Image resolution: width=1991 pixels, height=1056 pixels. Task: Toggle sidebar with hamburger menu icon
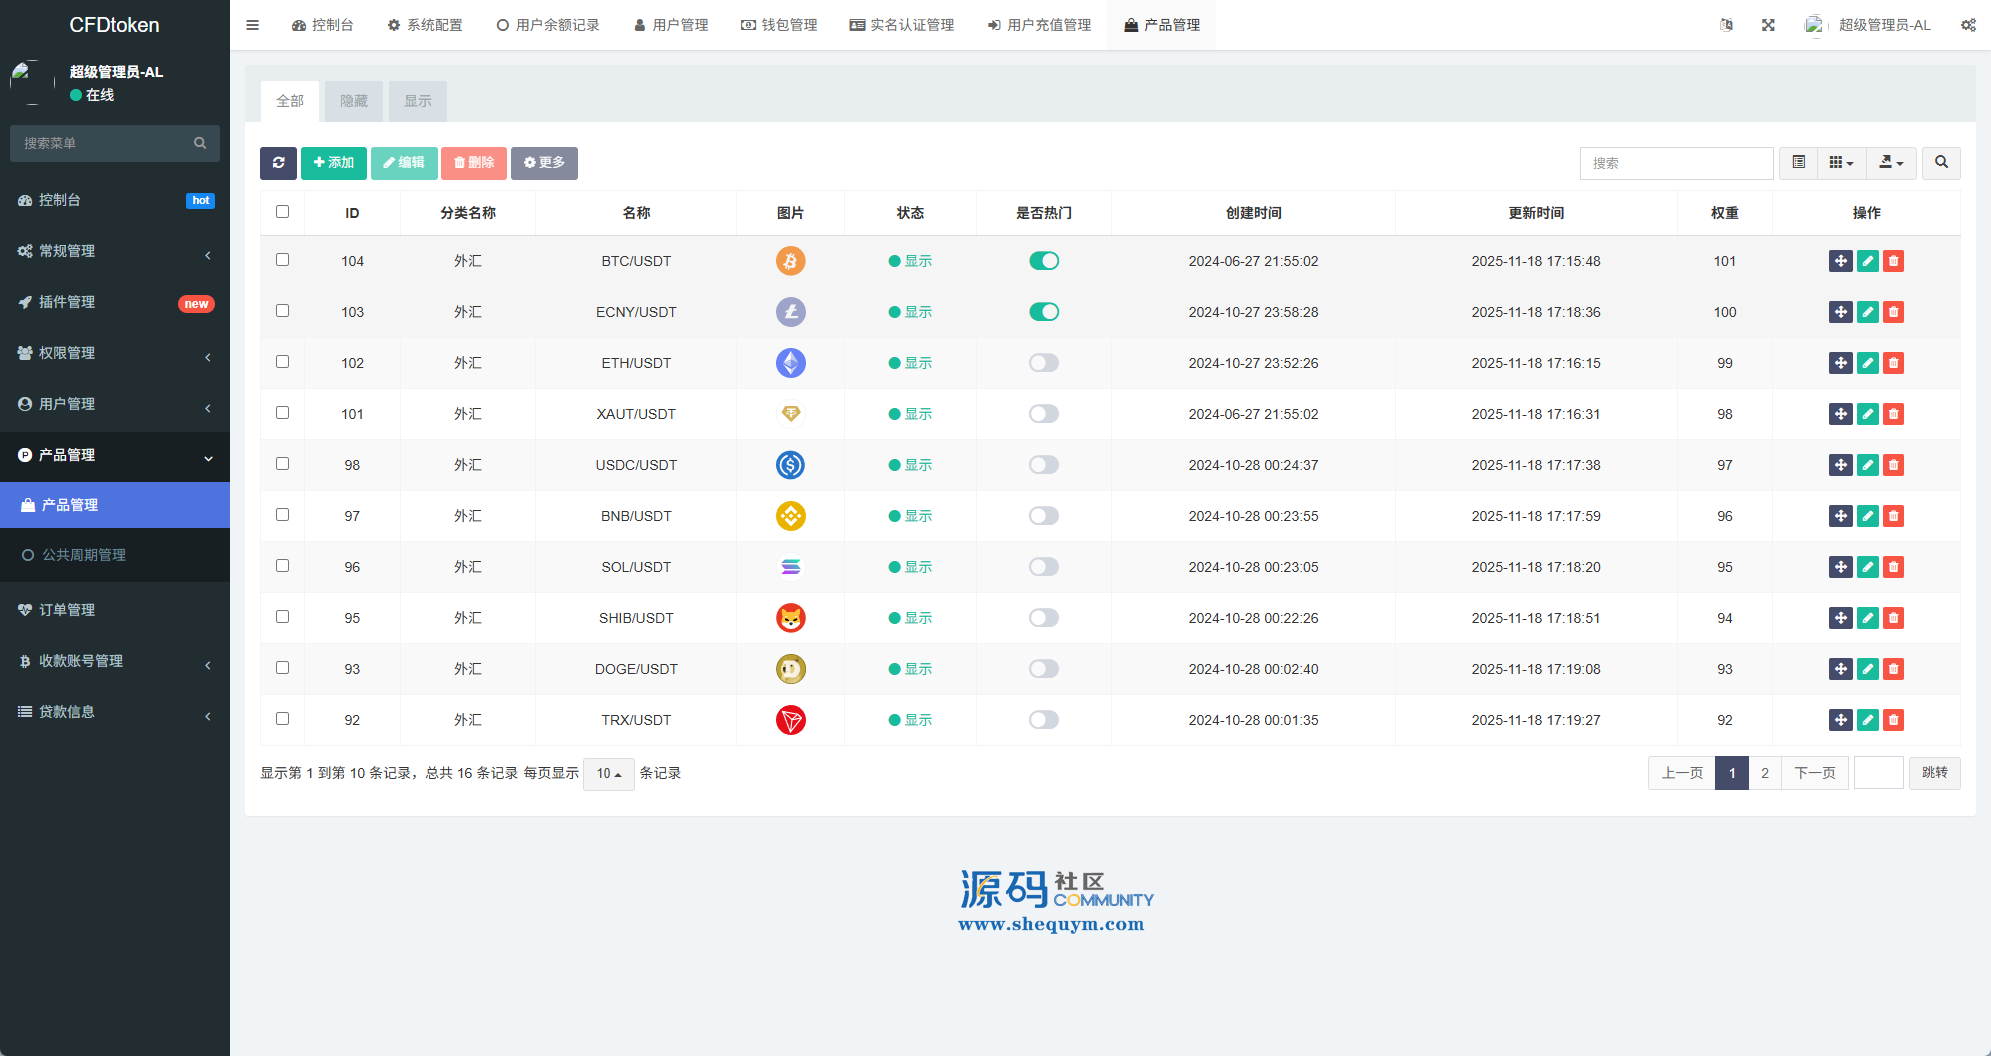pos(253,25)
